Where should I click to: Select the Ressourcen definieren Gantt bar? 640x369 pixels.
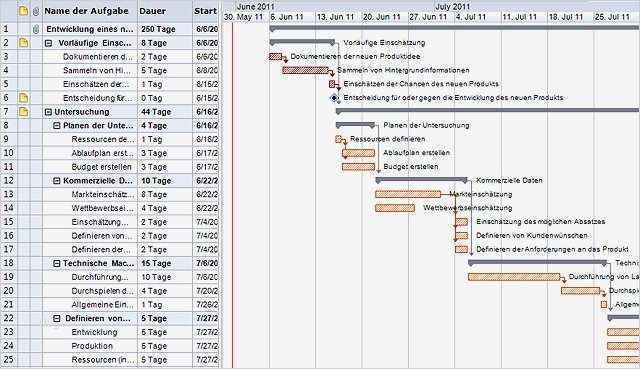click(338, 139)
